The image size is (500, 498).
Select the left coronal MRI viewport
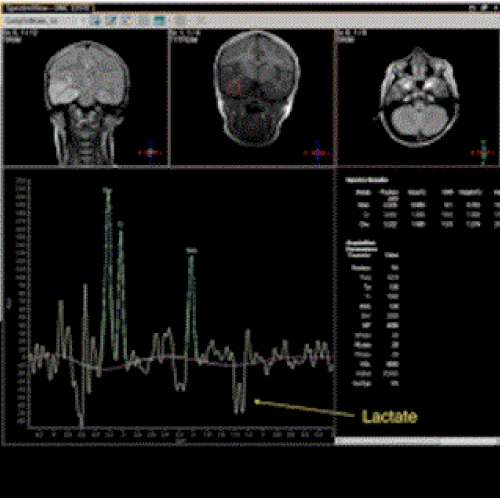(x=85, y=97)
